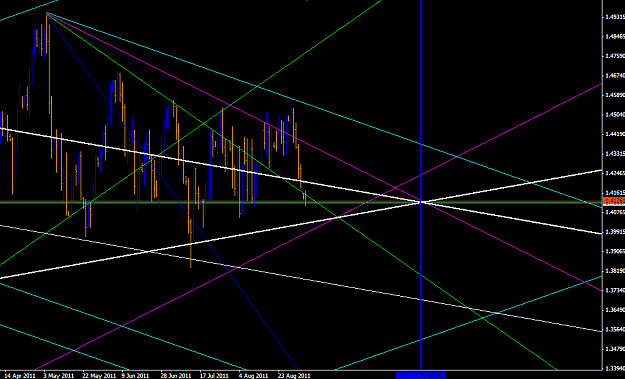This screenshot has height=379, width=625.
Task: Select the highlighted blue date tag on time axis
Action: pos(420,375)
